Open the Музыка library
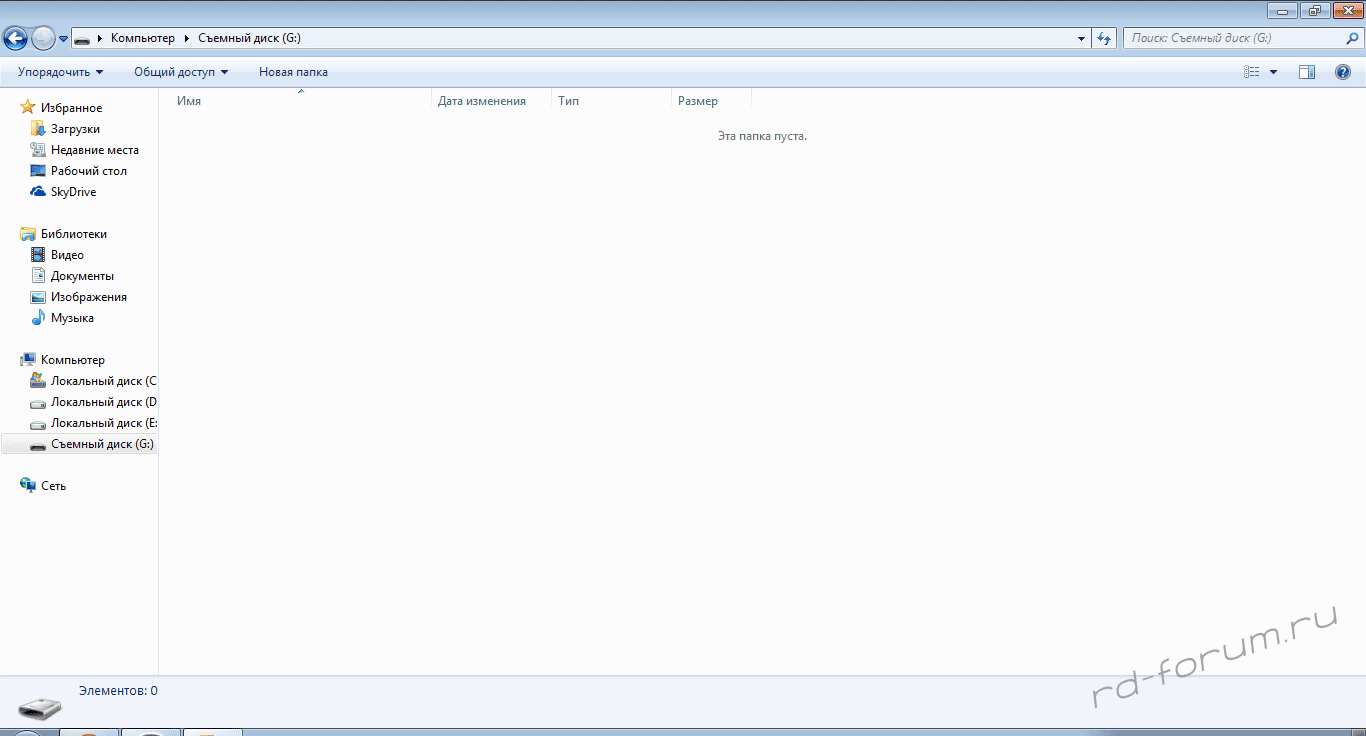The image size is (1366, 736). [x=72, y=318]
